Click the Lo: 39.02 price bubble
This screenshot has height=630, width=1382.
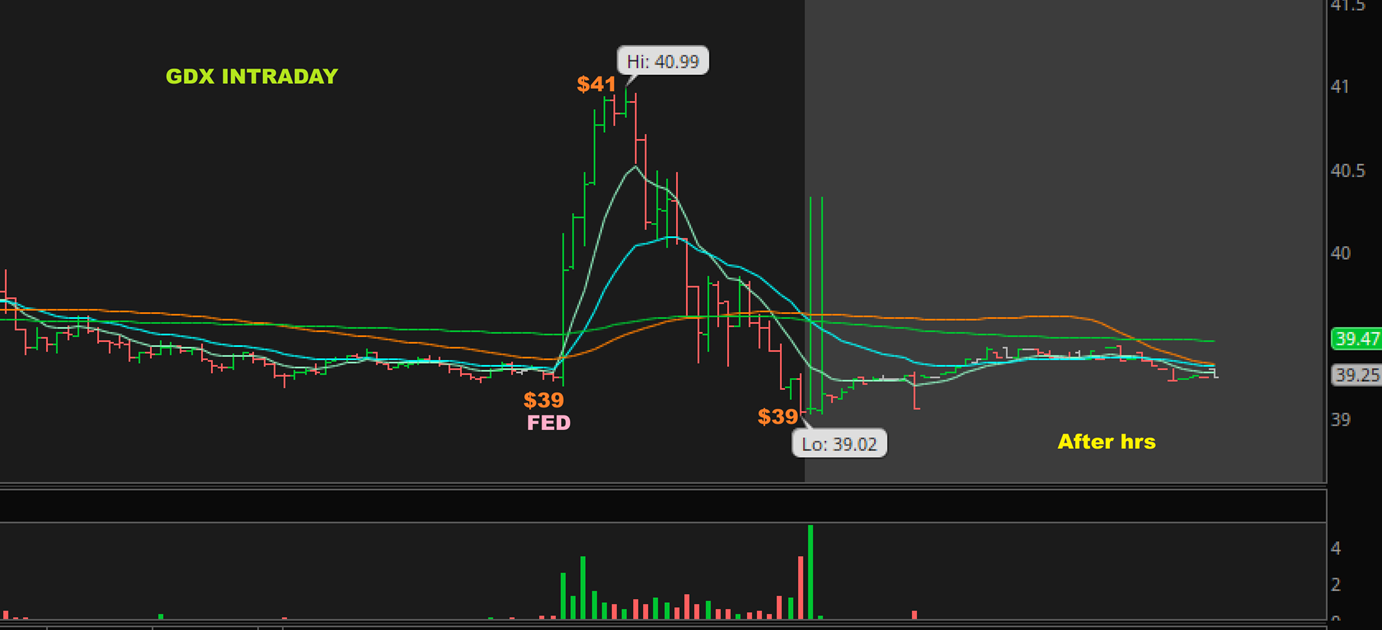[840, 444]
